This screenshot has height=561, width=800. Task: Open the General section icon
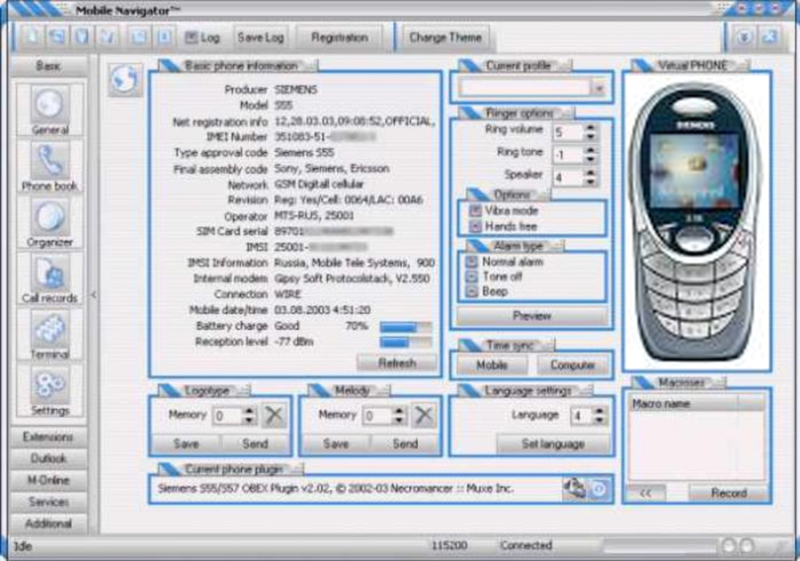49,104
